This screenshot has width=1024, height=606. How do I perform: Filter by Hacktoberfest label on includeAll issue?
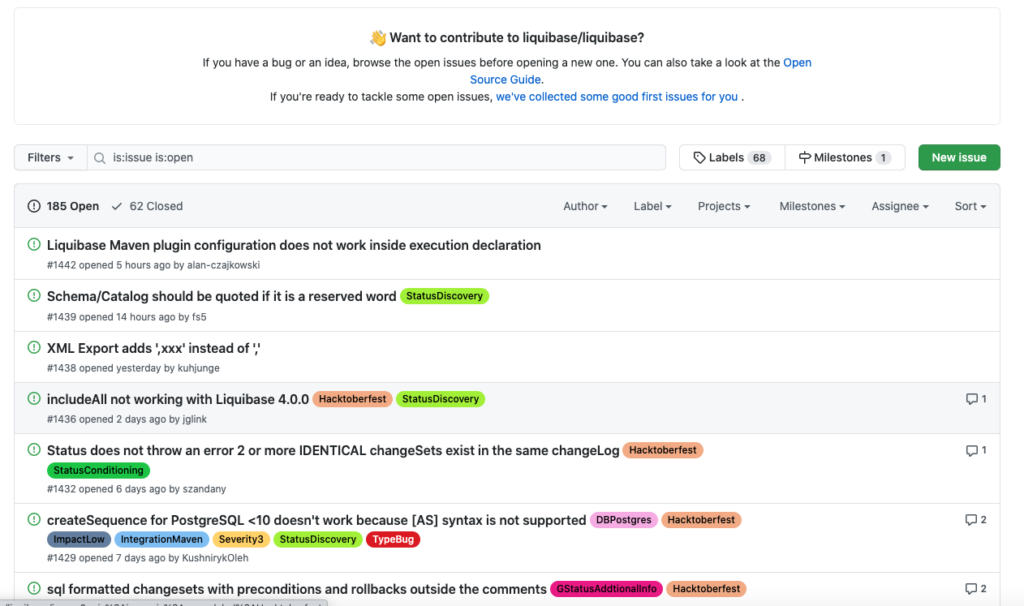[353, 399]
